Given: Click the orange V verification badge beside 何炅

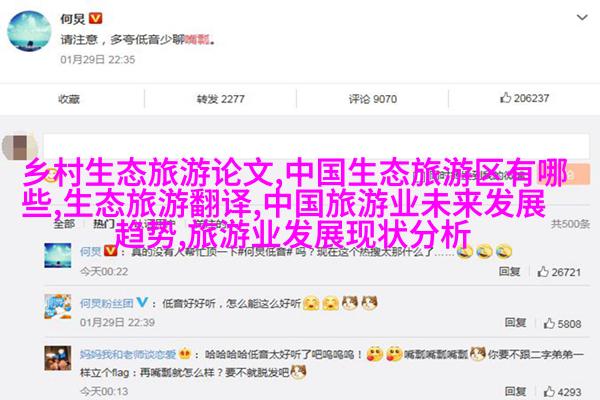Looking at the screenshot, I should tap(95, 18).
